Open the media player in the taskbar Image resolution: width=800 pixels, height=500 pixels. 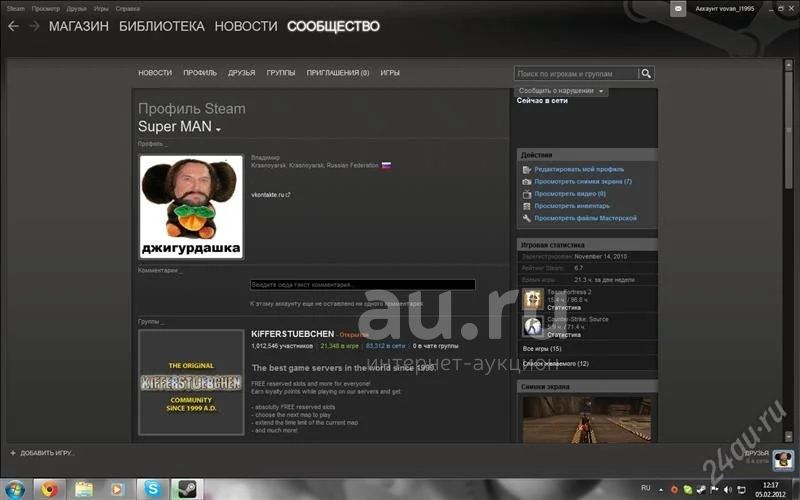click(117, 490)
